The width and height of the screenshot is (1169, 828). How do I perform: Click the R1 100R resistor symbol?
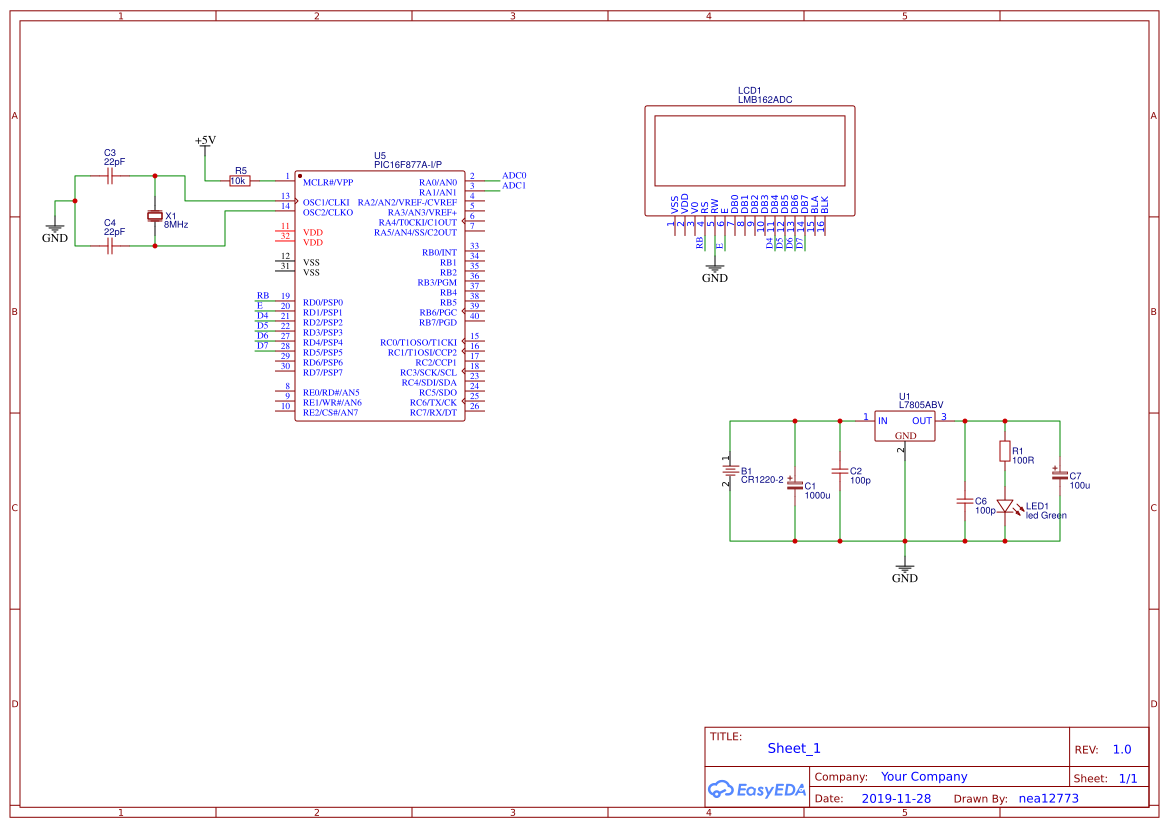coord(1005,451)
